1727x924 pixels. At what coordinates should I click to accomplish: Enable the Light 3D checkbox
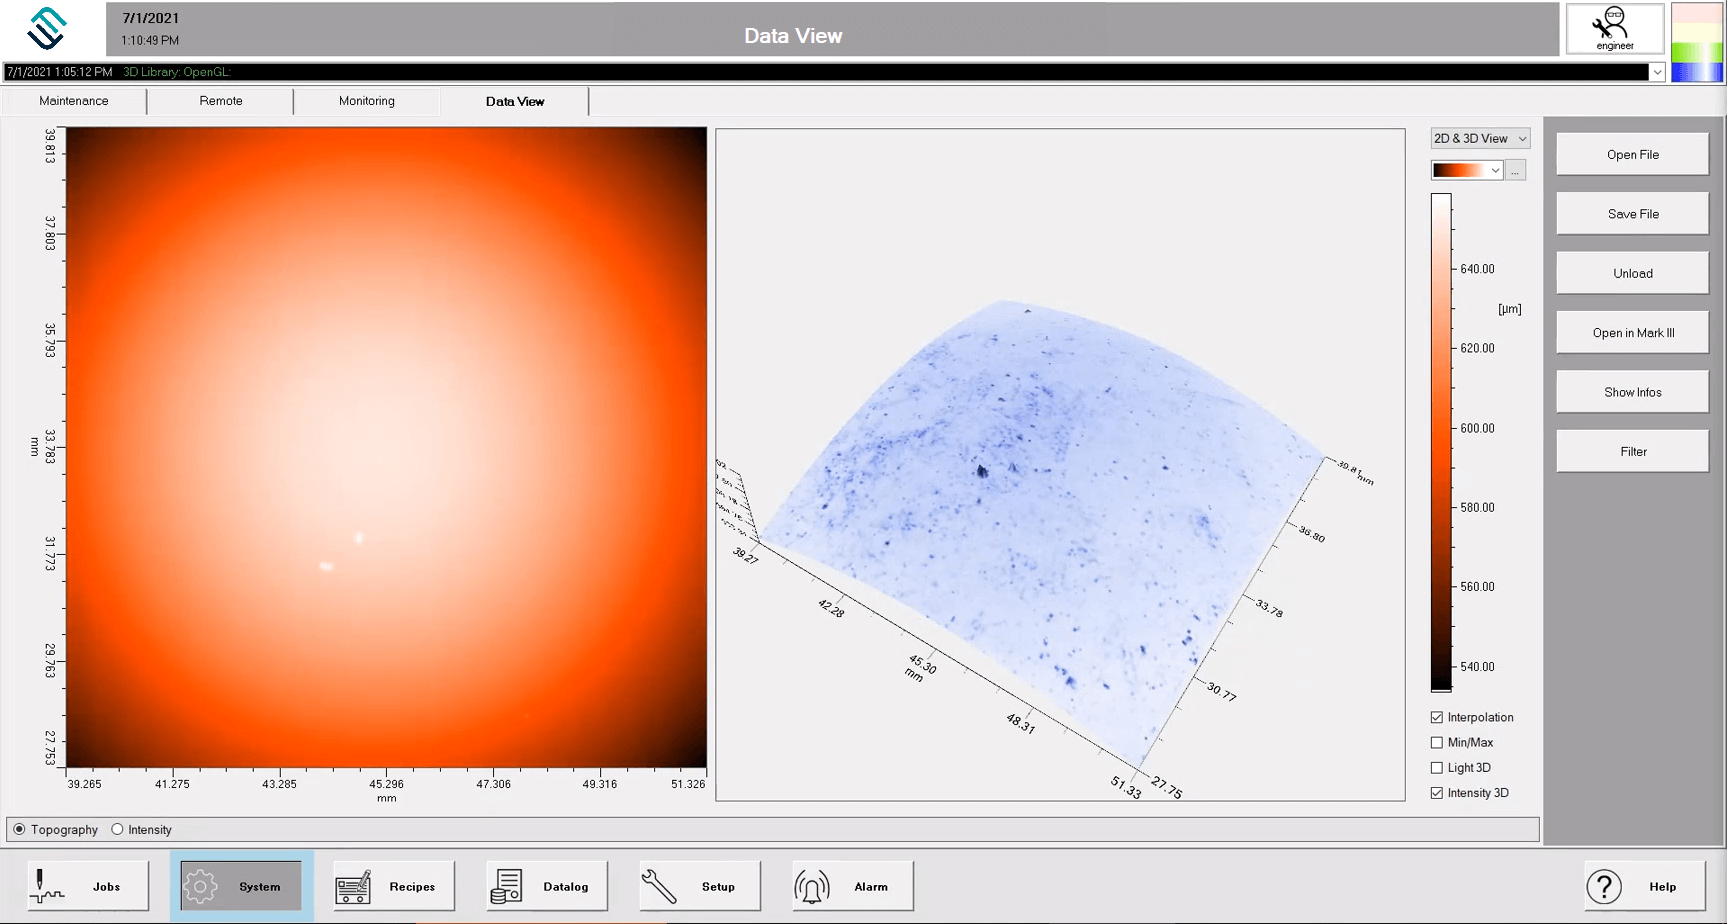[x=1437, y=767]
